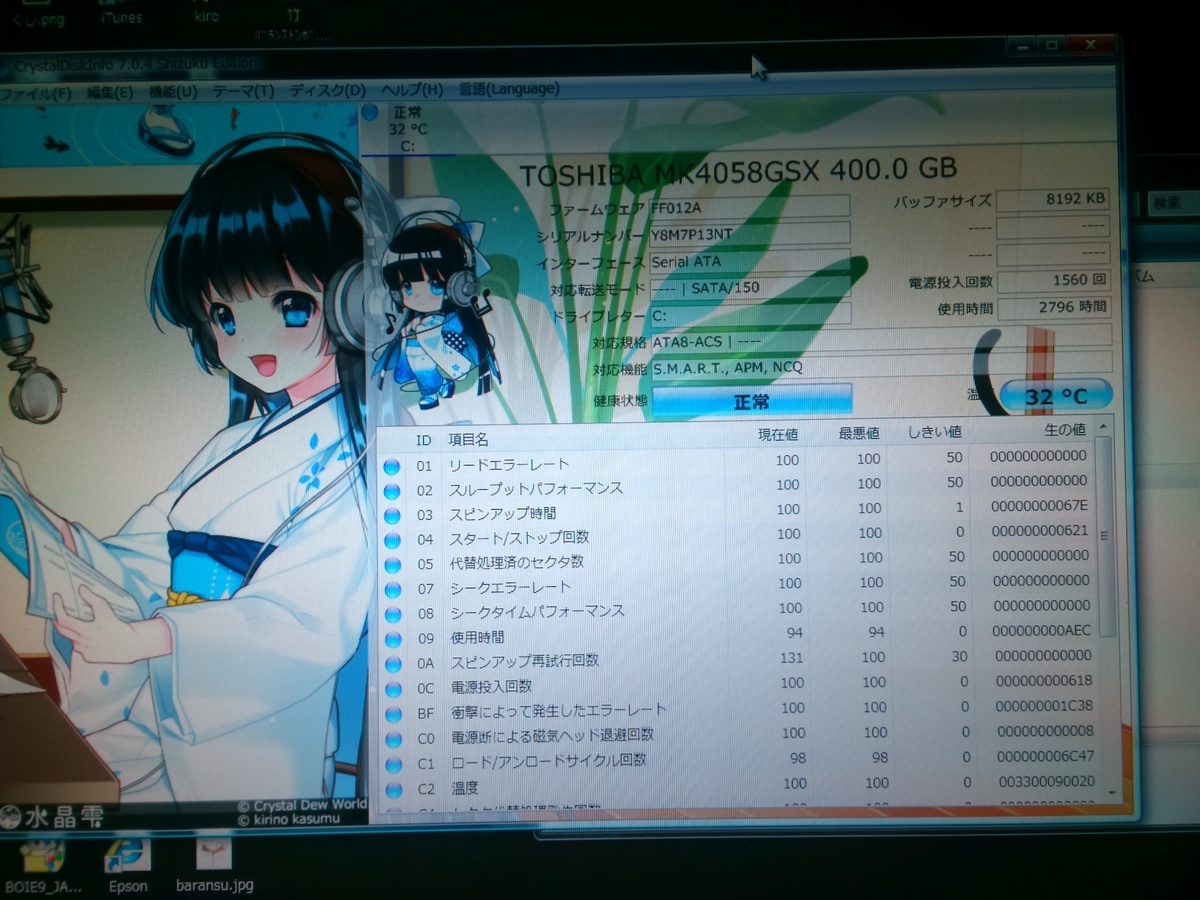This screenshot has height=900, width=1200.
Task: Open the Epson desktop icon
Action: tap(127, 866)
